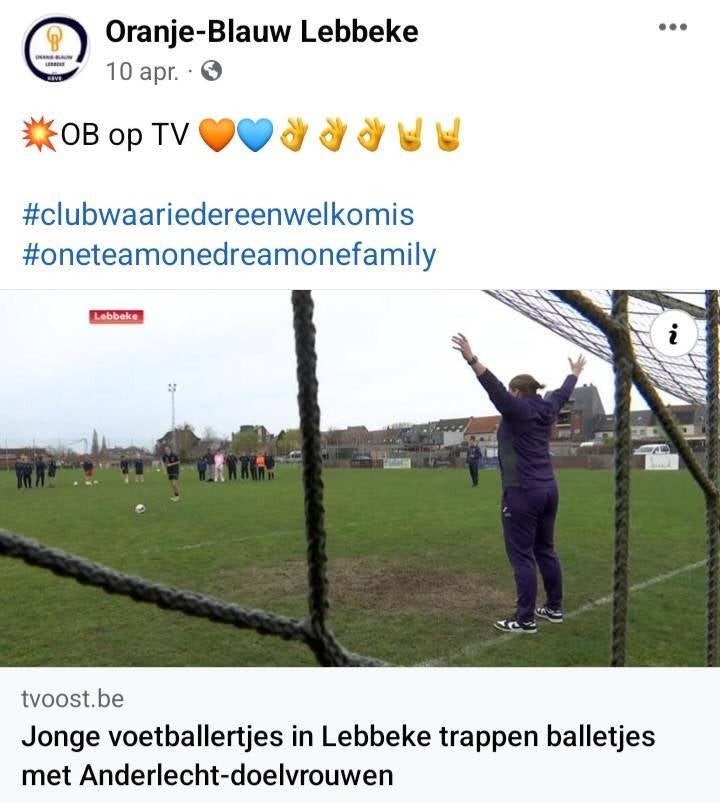Click the public globe privacy icon
The width and height of the screenshot is (720, 803).
211,71
